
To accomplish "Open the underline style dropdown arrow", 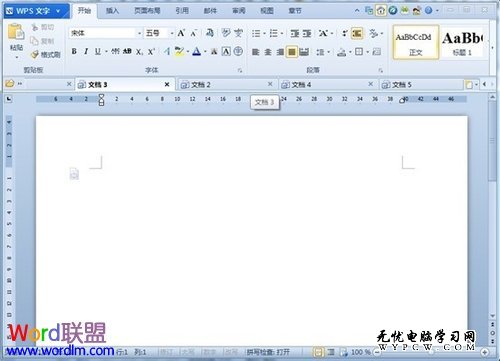I will point(106,52).
